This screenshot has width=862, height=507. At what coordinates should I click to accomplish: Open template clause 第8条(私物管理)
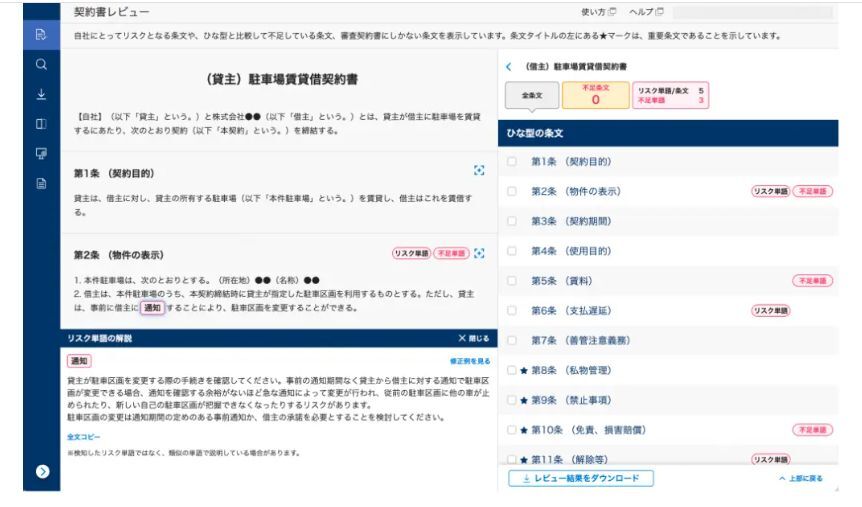click(571, 370)
